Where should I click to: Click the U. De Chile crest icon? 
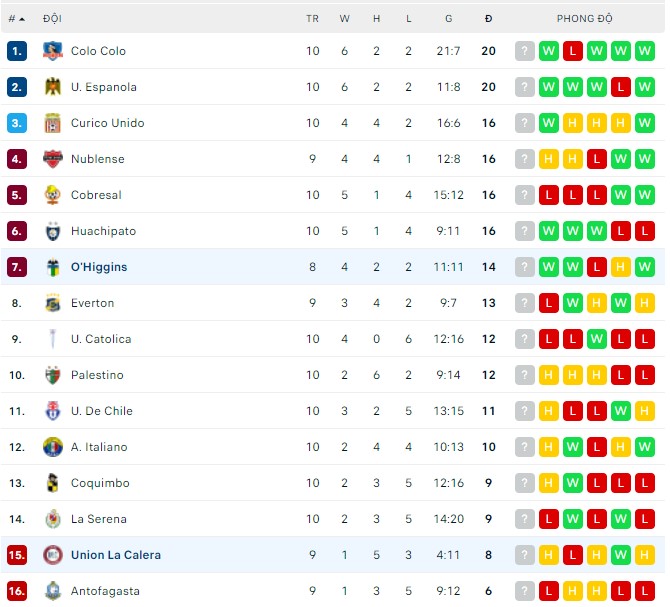53,411
